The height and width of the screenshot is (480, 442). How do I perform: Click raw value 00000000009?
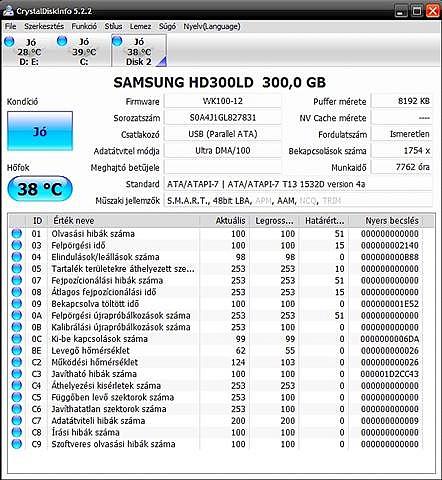point(389,420)
